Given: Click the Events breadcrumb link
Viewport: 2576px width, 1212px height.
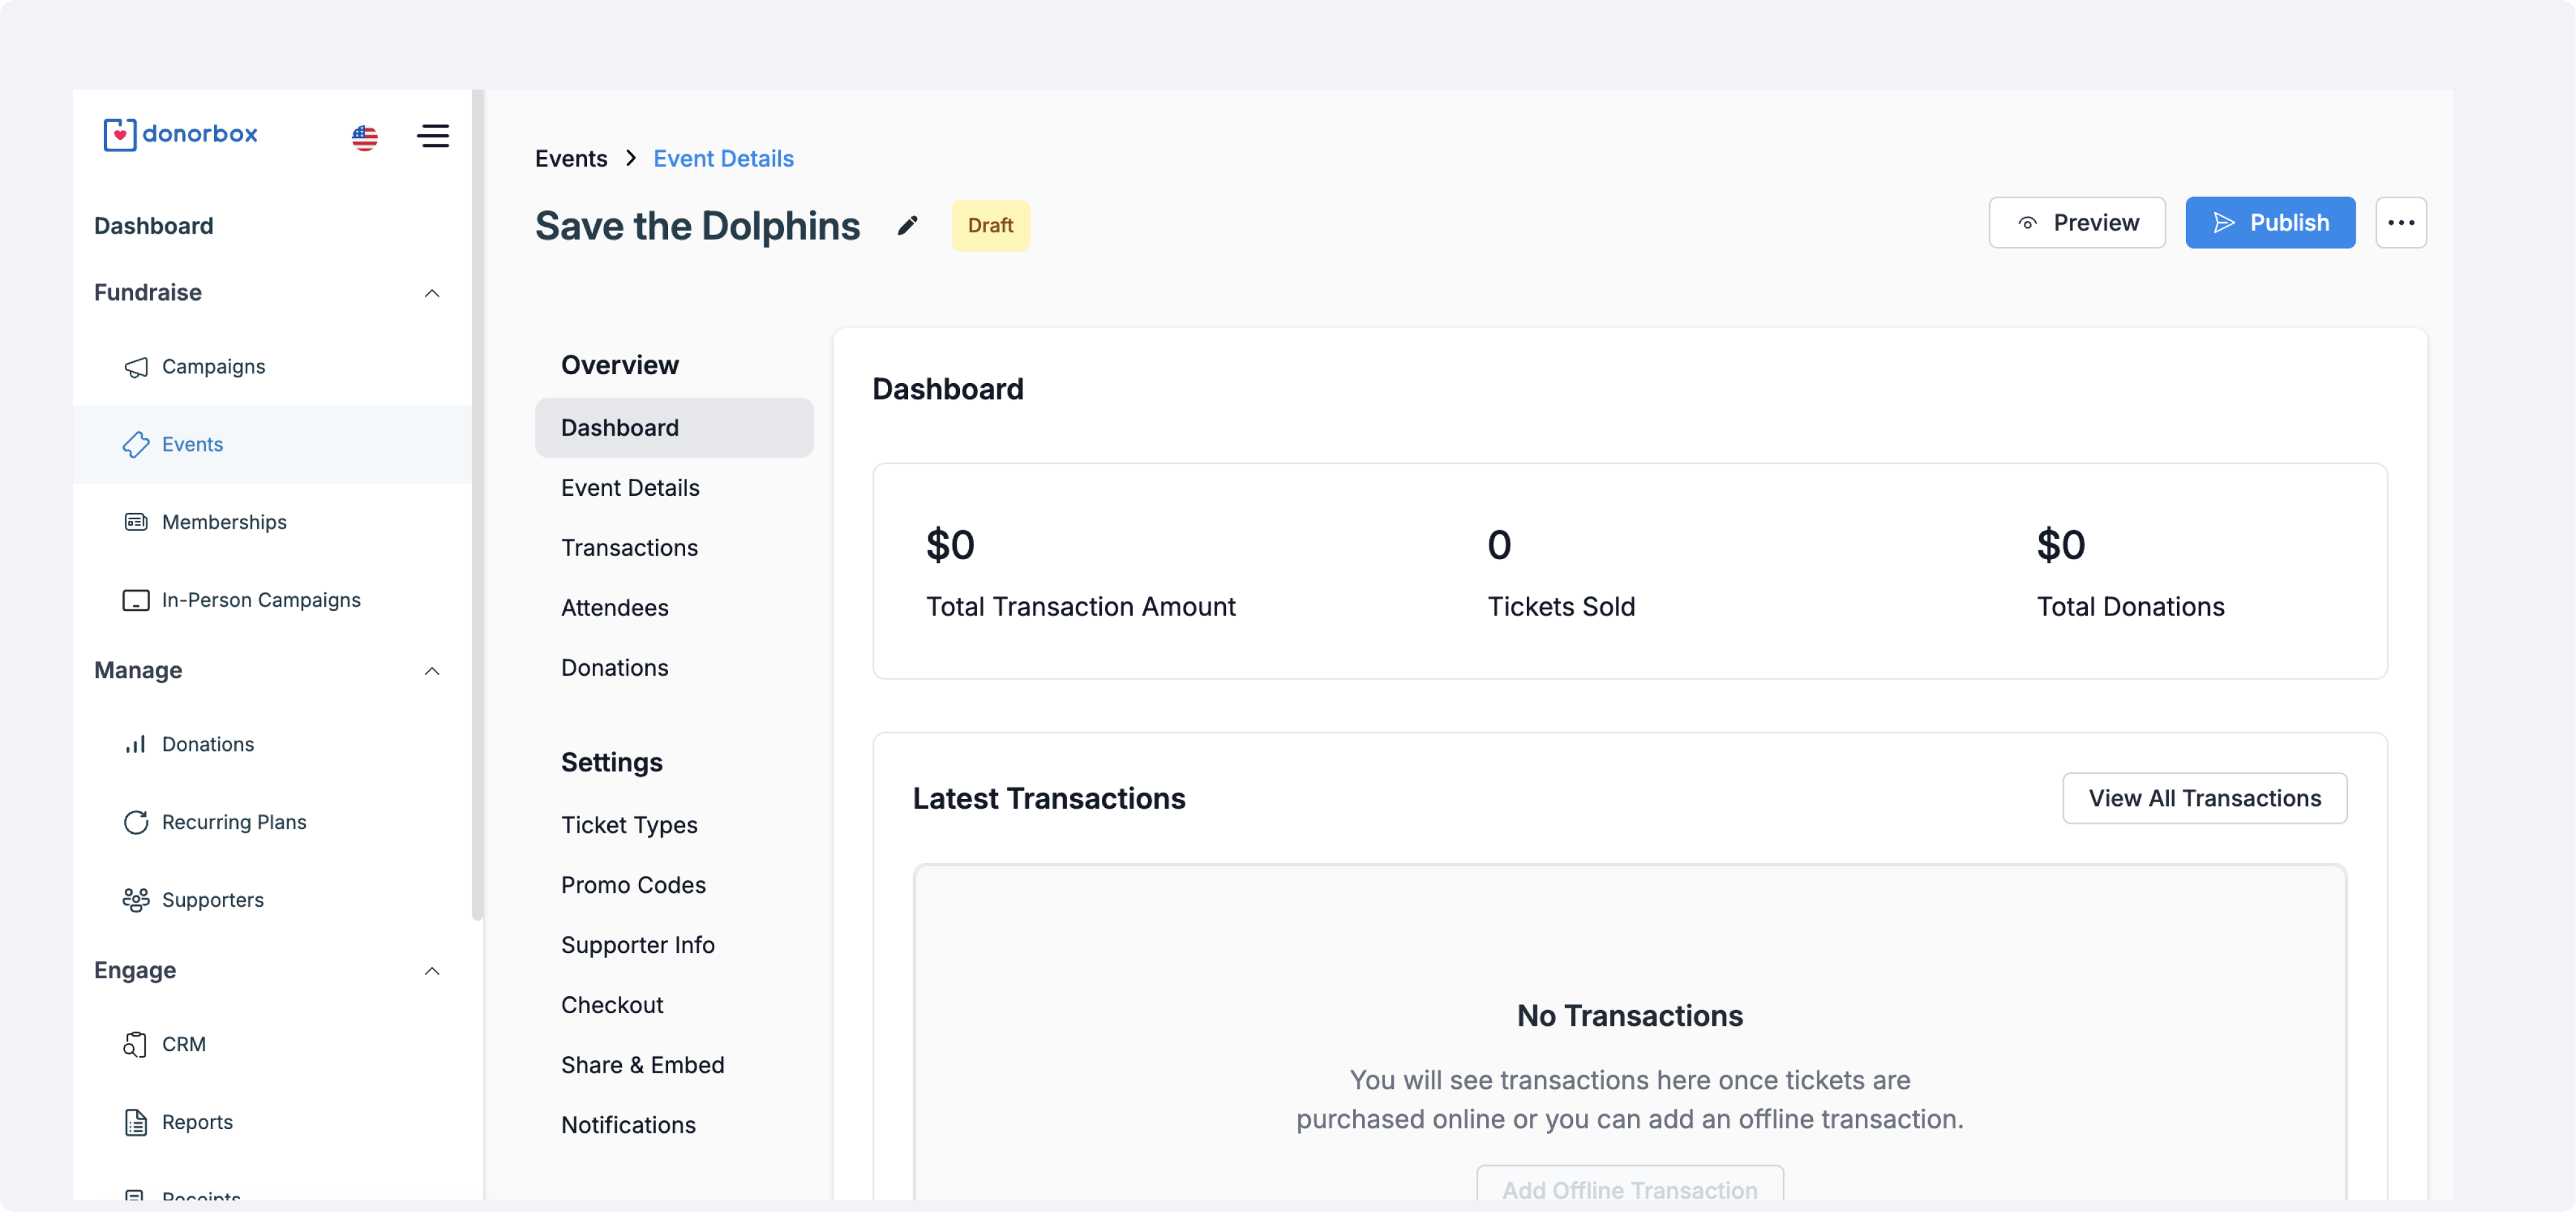Looking at the screenshot, I should point(571,158).
